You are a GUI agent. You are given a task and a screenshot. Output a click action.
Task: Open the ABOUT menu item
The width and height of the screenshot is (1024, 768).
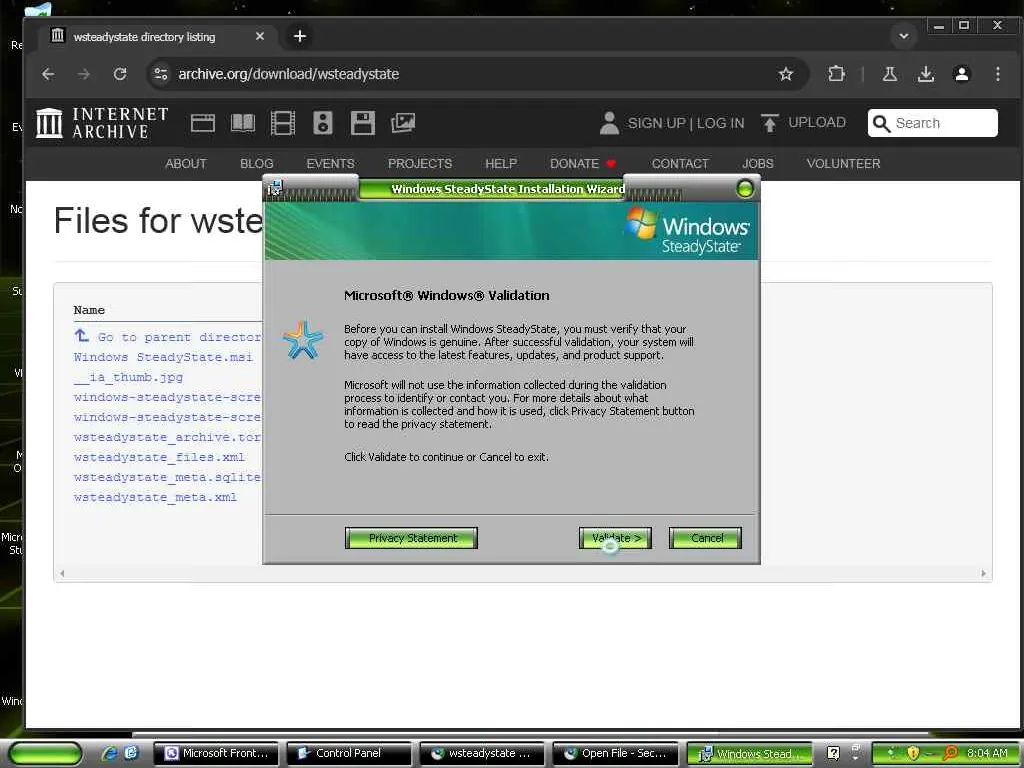pyautogui.click(x=185, y=163)
